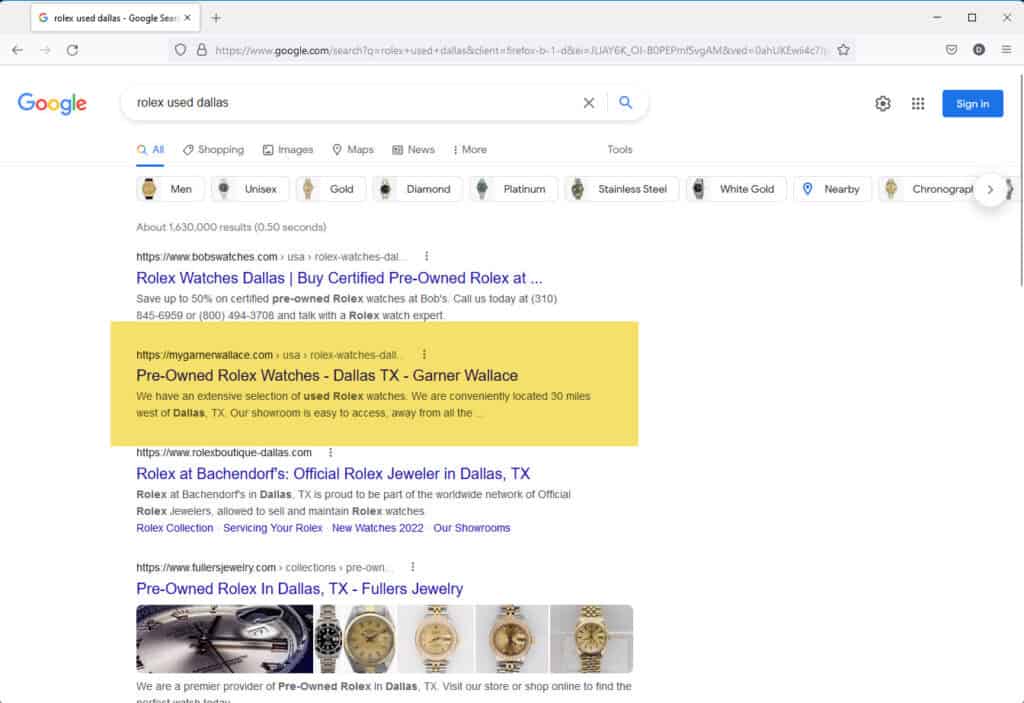Click the blue magnifier search button
This screenshot has width=1024, height=703.
click(626, 103)
